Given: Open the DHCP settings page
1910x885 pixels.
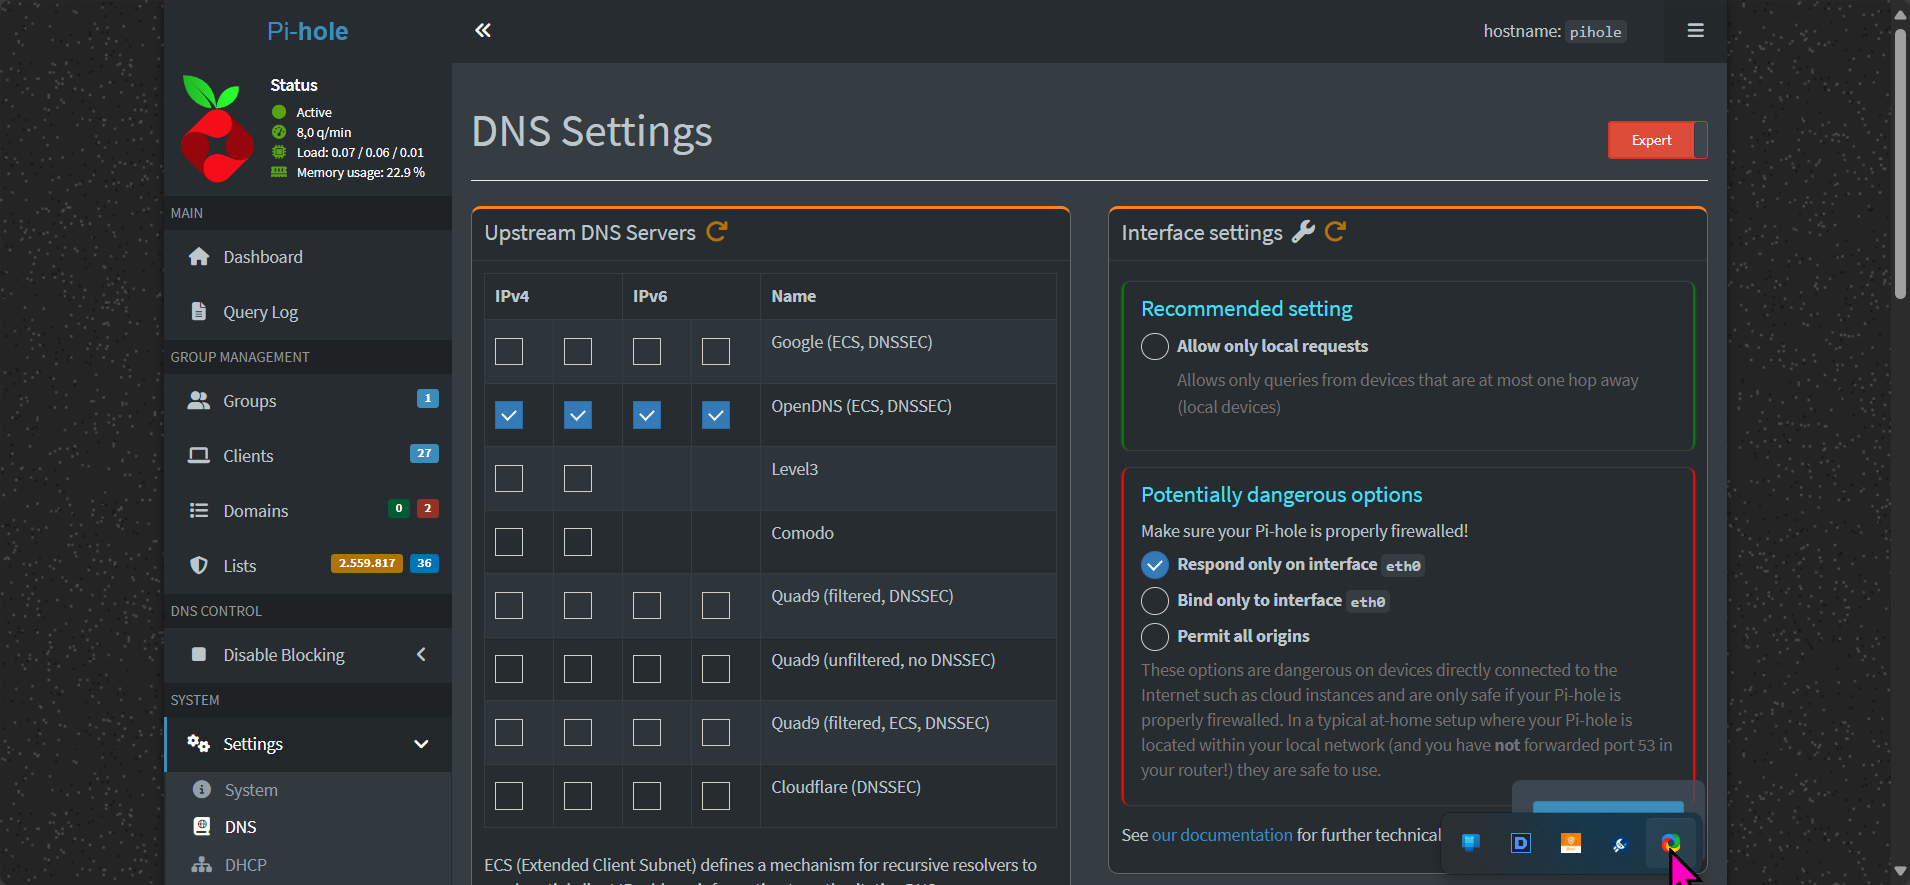Looking at the screenshot, I should 245,865.
